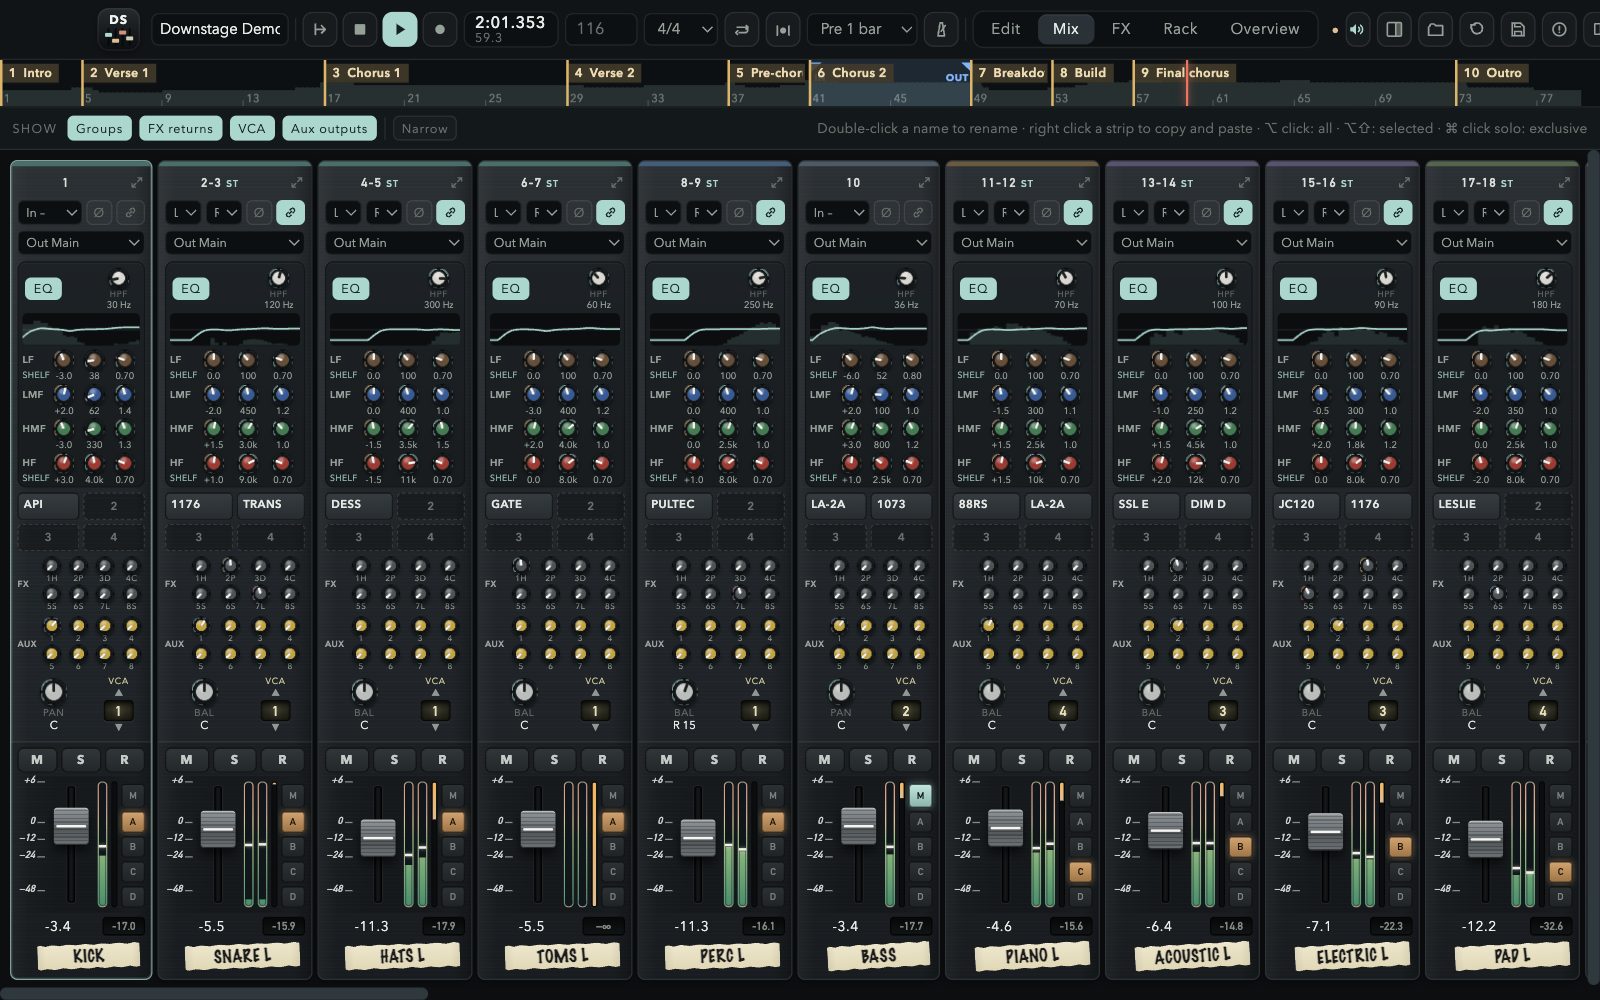The image size is (1600, 1000).
Task: Open the In - input dropdown on channel 10
Action: 839,212
